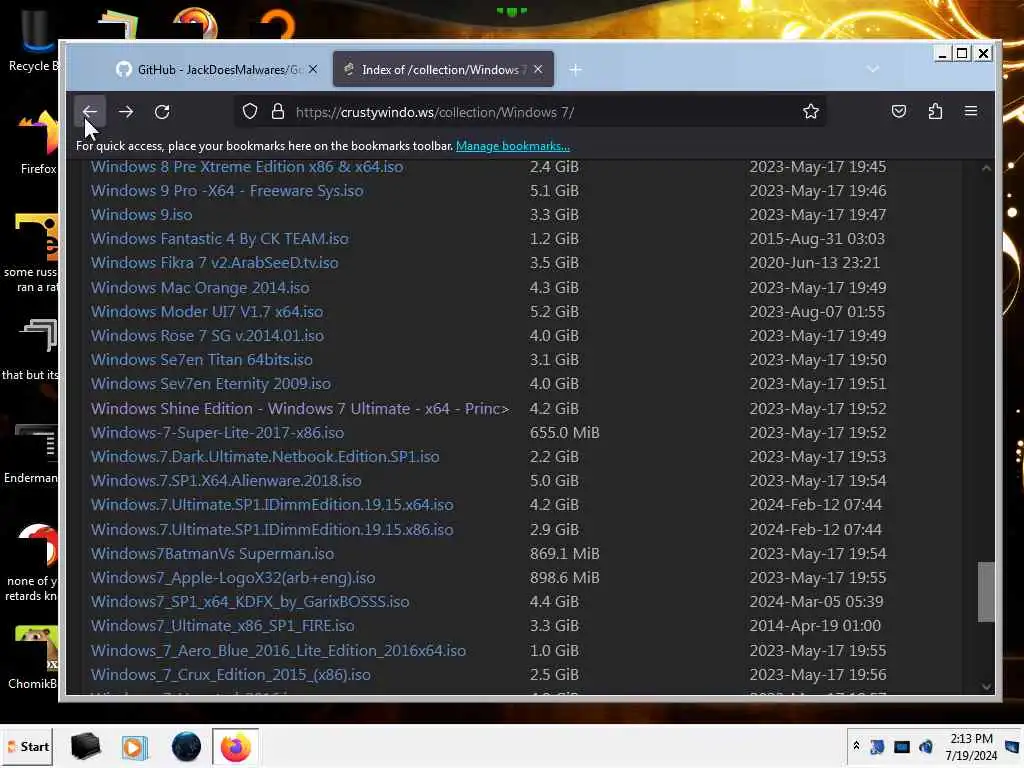The width and height of the screenshot is (1024, 768).
Task: Select the 'that but its' desktop icon
Action: (31, 349)
